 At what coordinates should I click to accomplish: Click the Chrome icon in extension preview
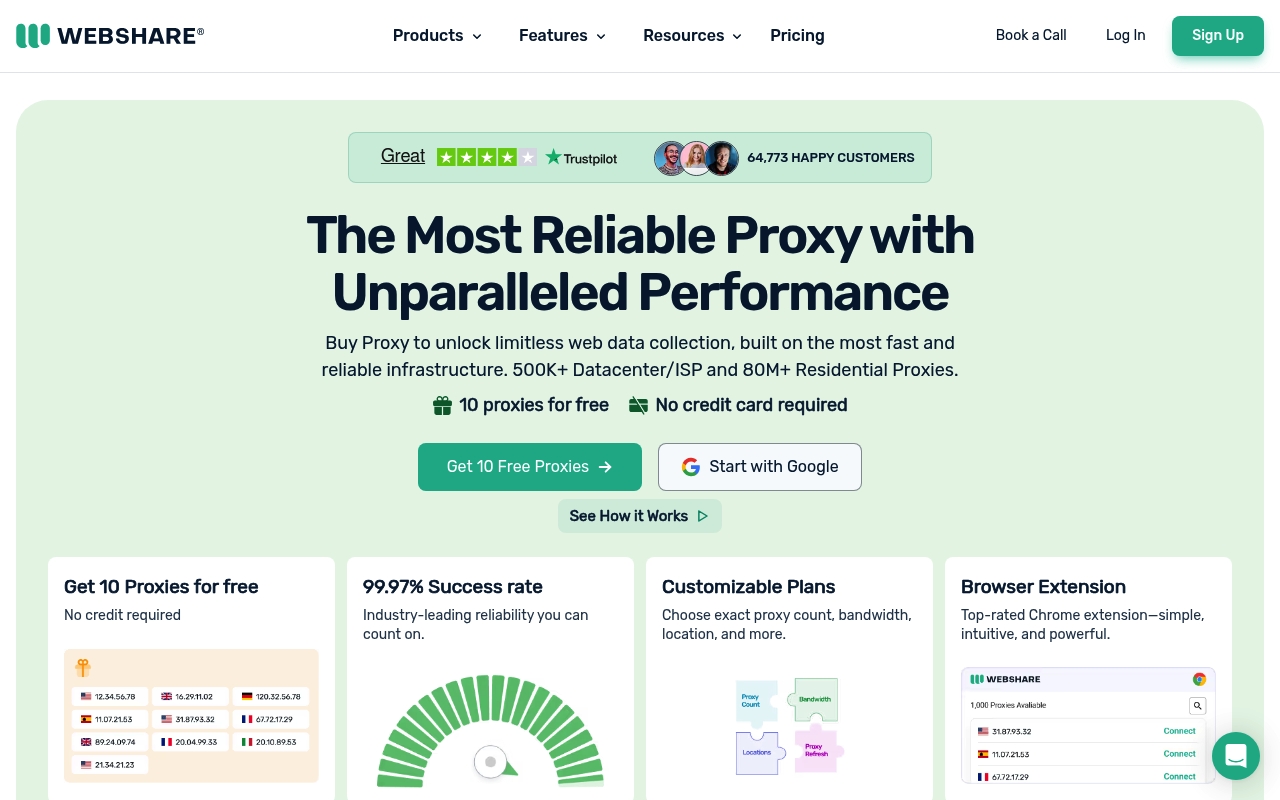click(x=1199, y=679)
